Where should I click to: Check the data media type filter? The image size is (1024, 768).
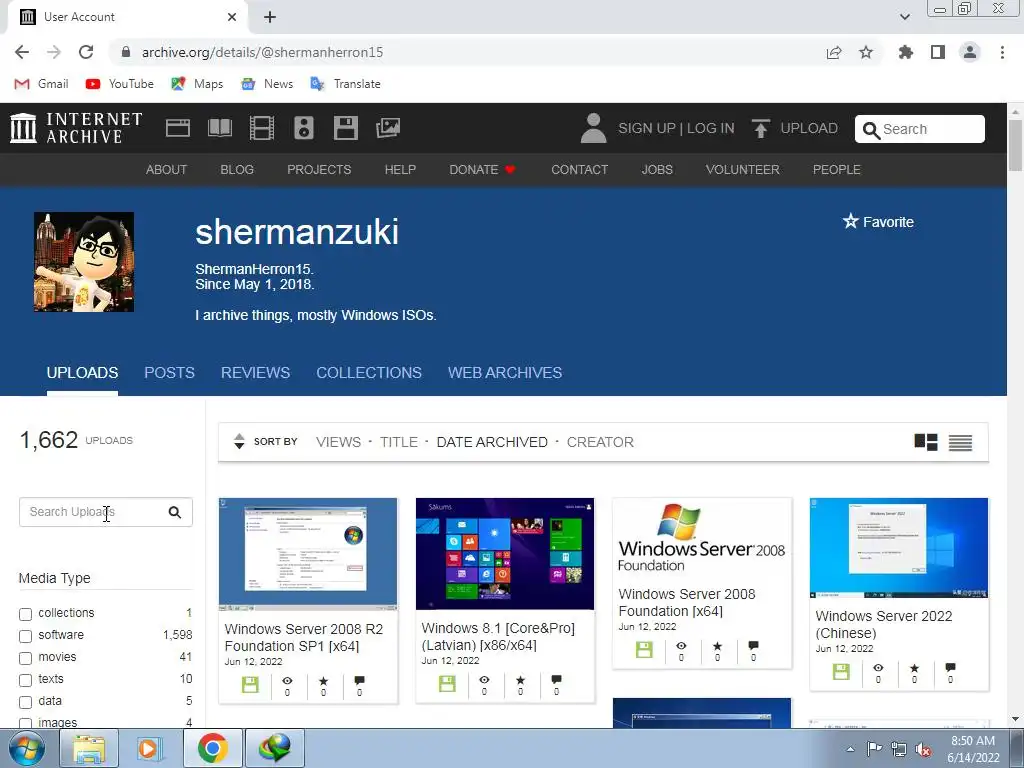tap(25, 703)
